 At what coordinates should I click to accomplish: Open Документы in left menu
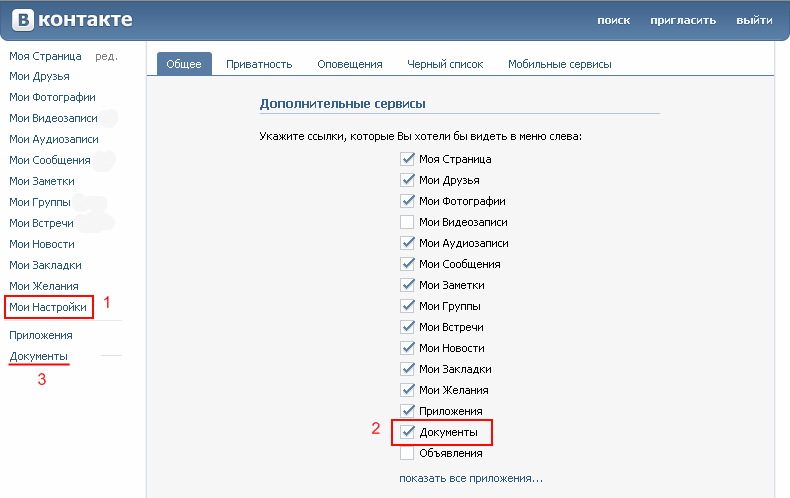point(38,356)
